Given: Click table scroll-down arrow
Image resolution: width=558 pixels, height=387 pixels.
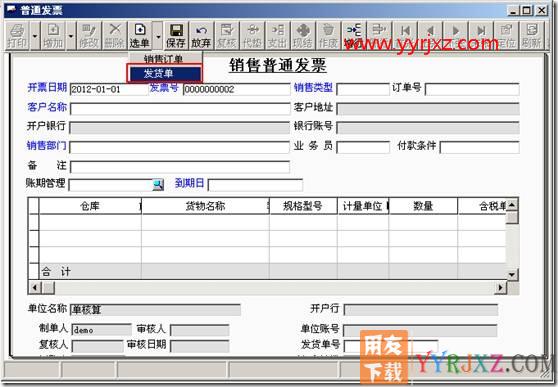Looking at the screenshot, I should [512, 274].
